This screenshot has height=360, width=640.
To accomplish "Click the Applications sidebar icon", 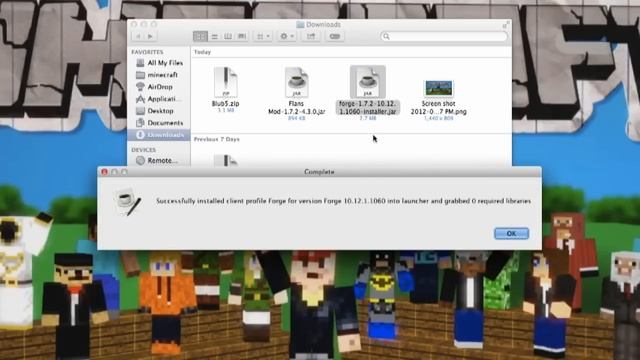I will point(140,99).
